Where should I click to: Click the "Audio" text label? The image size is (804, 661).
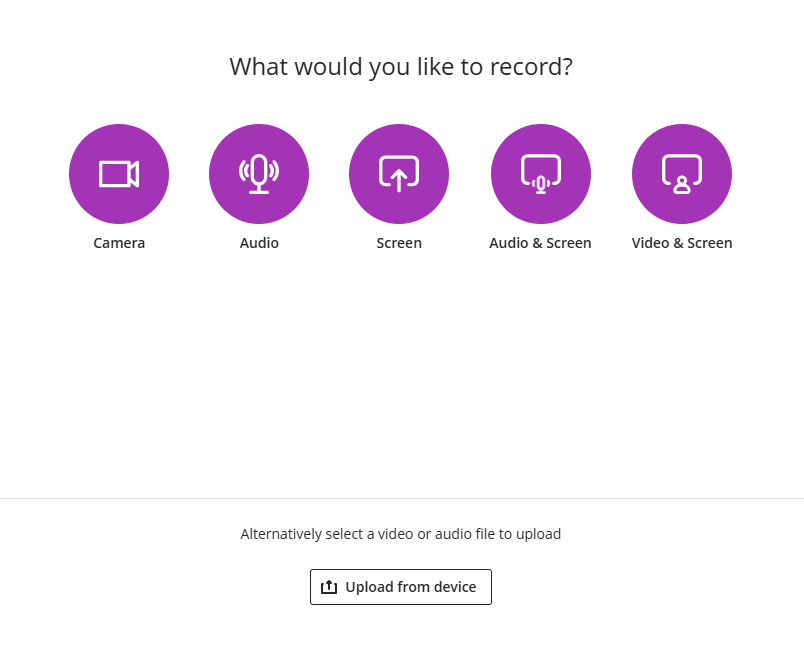[259, 243]
